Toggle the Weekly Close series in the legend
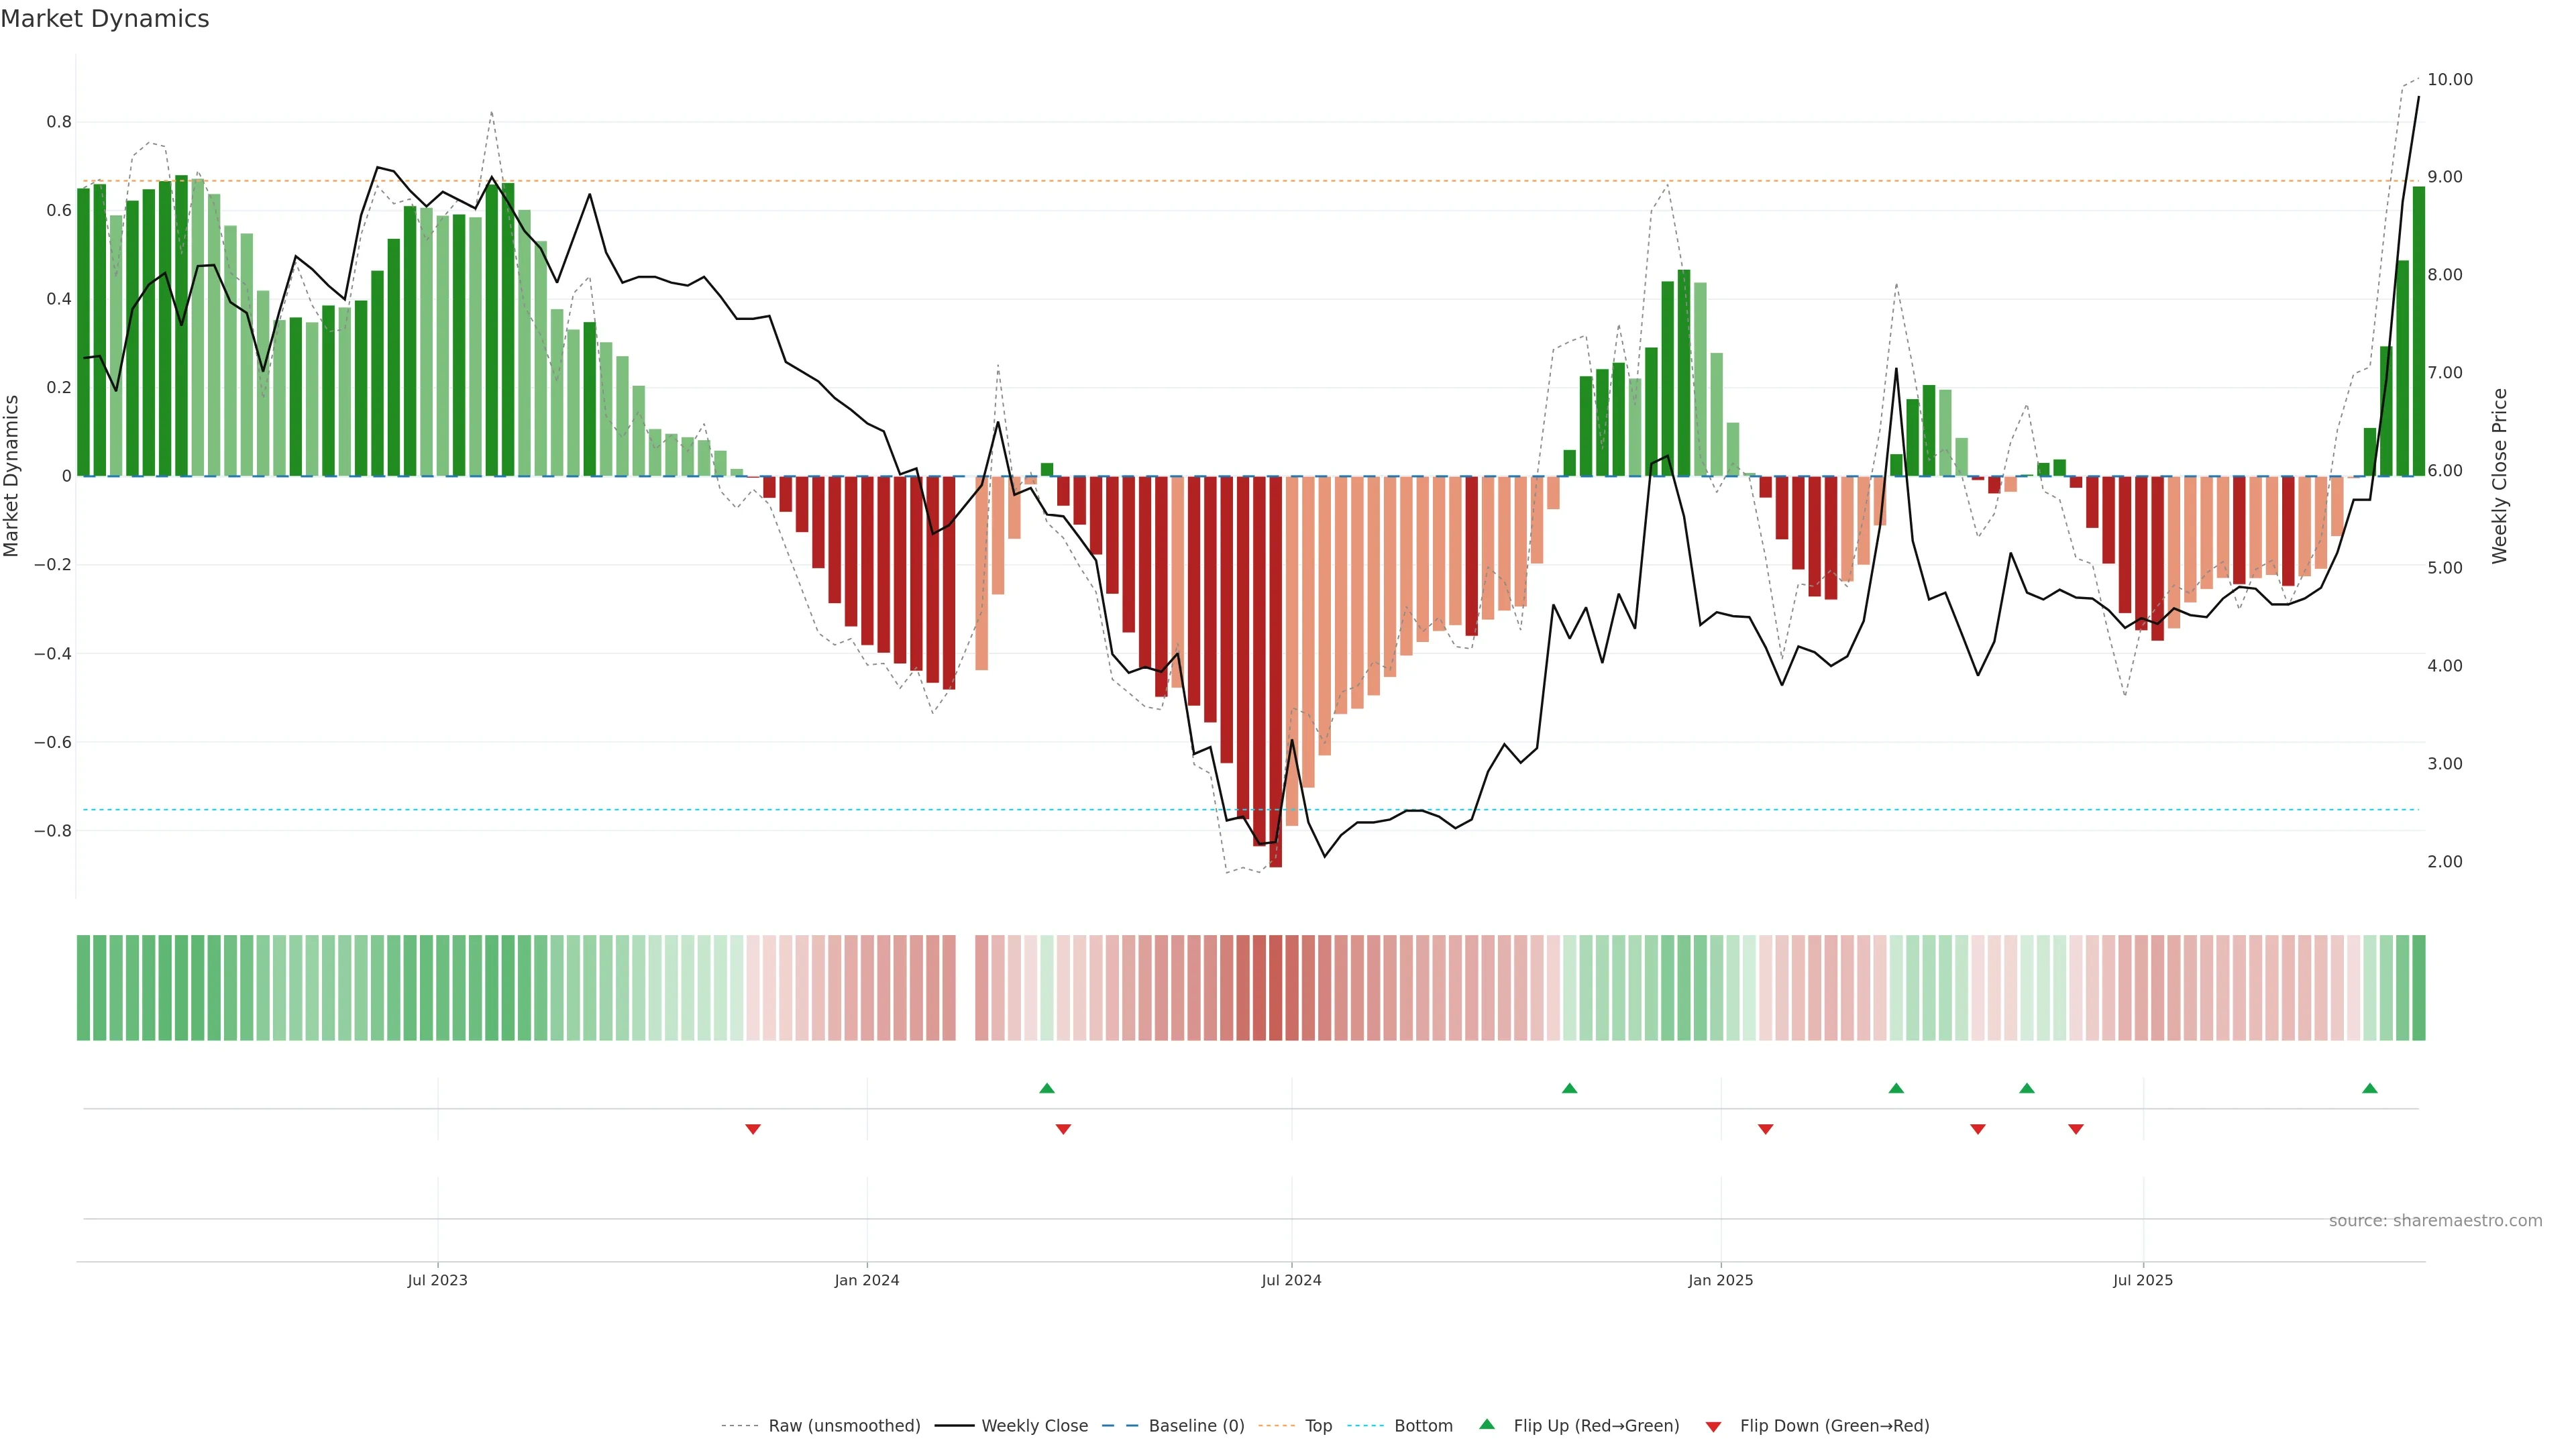The height and width of the screenshot is (1449, 2576). (1034, 1426)
